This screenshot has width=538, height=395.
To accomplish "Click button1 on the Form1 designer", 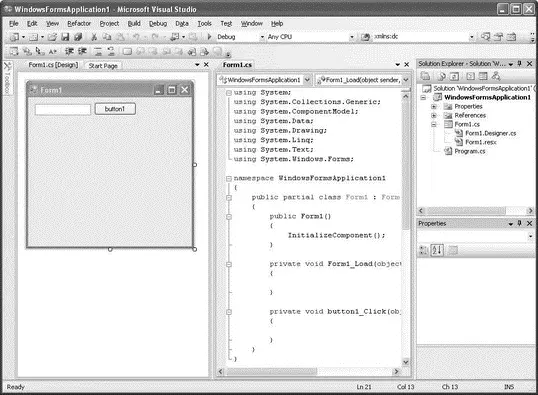I will [115, 109].
